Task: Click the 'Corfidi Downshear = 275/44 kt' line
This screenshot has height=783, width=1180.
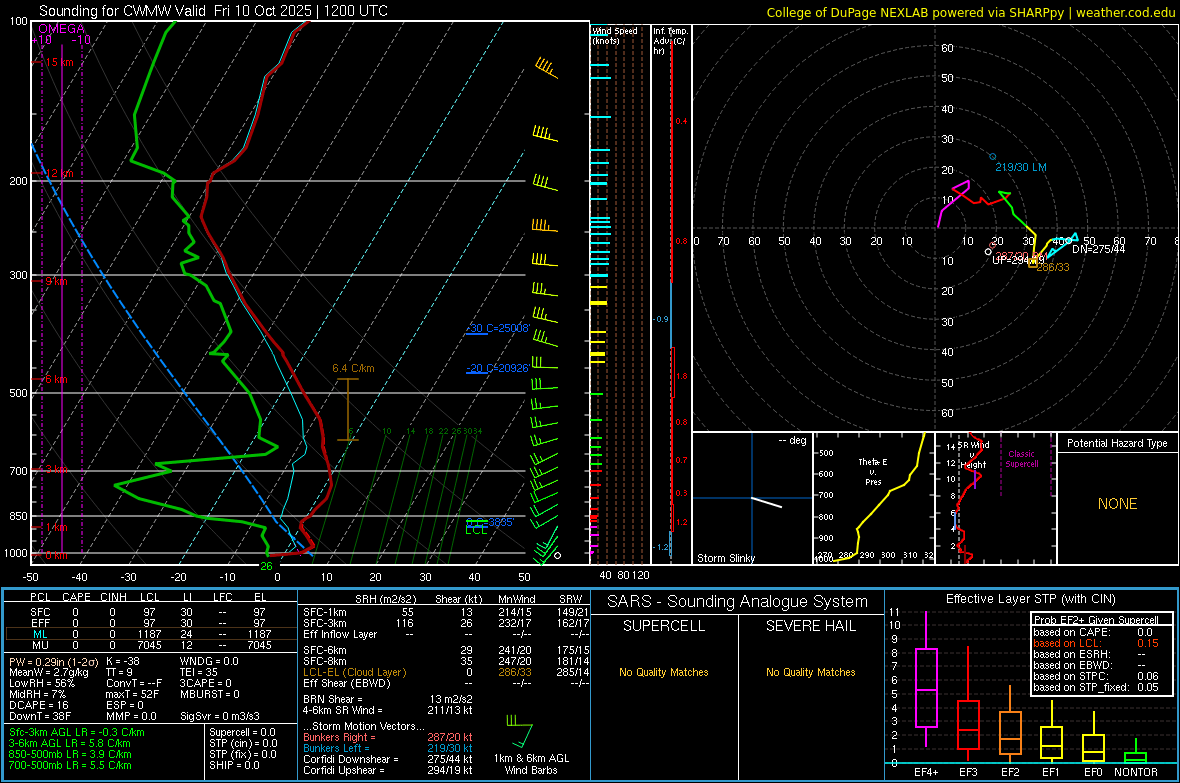Action: [388, 760]
